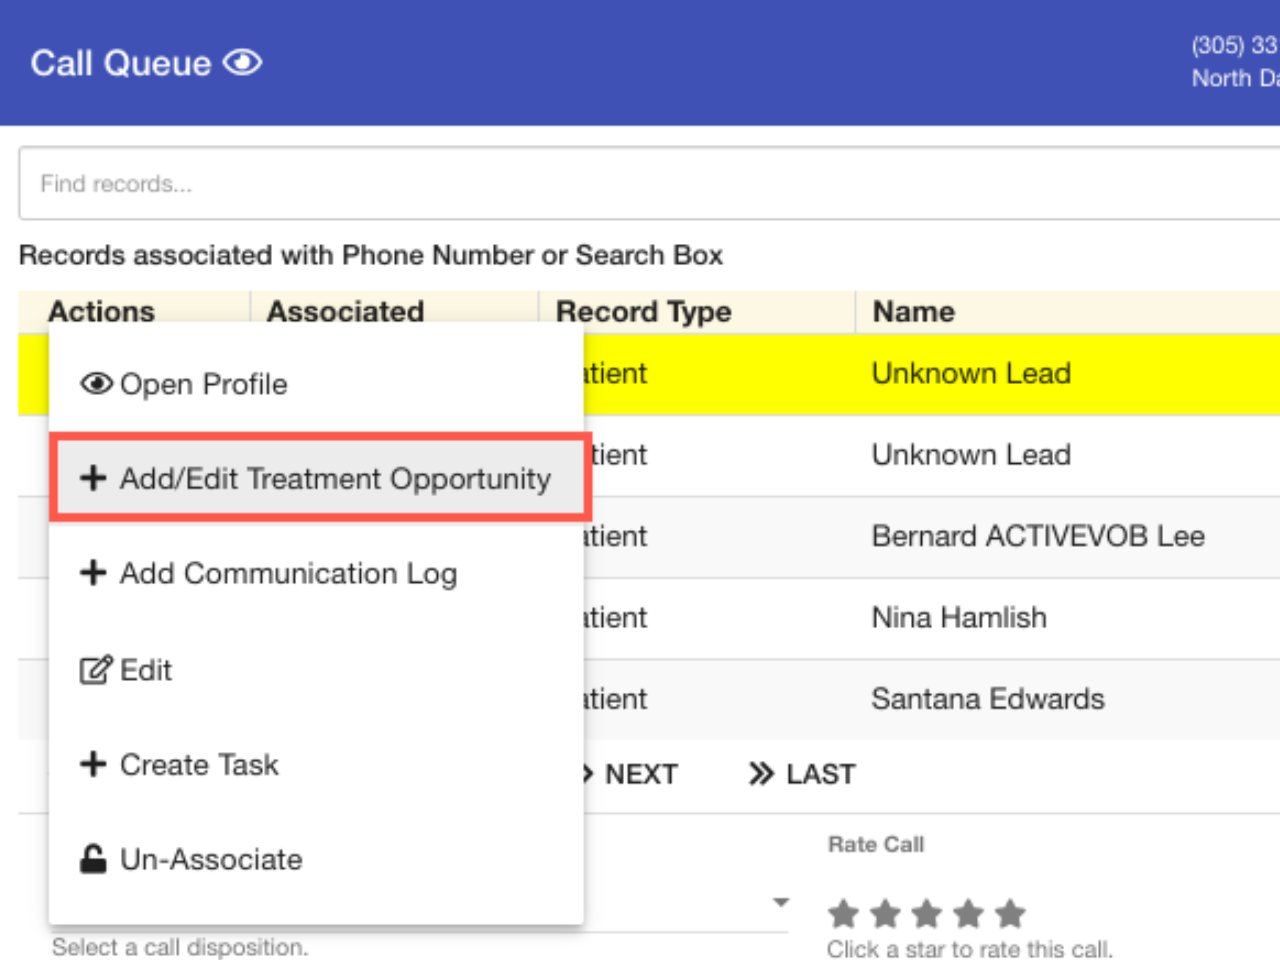This screenshot has width=1280, height=960.
Task: Click the Edit pencil icon
Action: pos(95,670)
